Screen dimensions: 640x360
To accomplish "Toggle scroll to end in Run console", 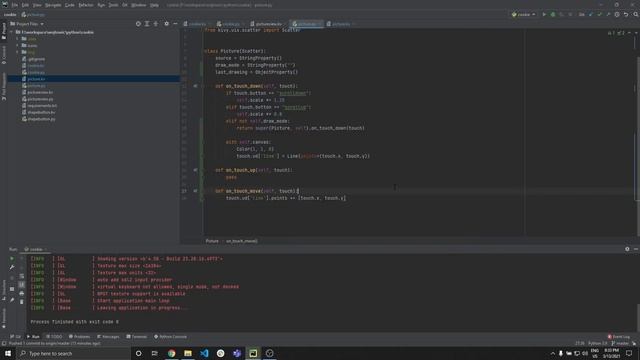I will pos(22,284).
